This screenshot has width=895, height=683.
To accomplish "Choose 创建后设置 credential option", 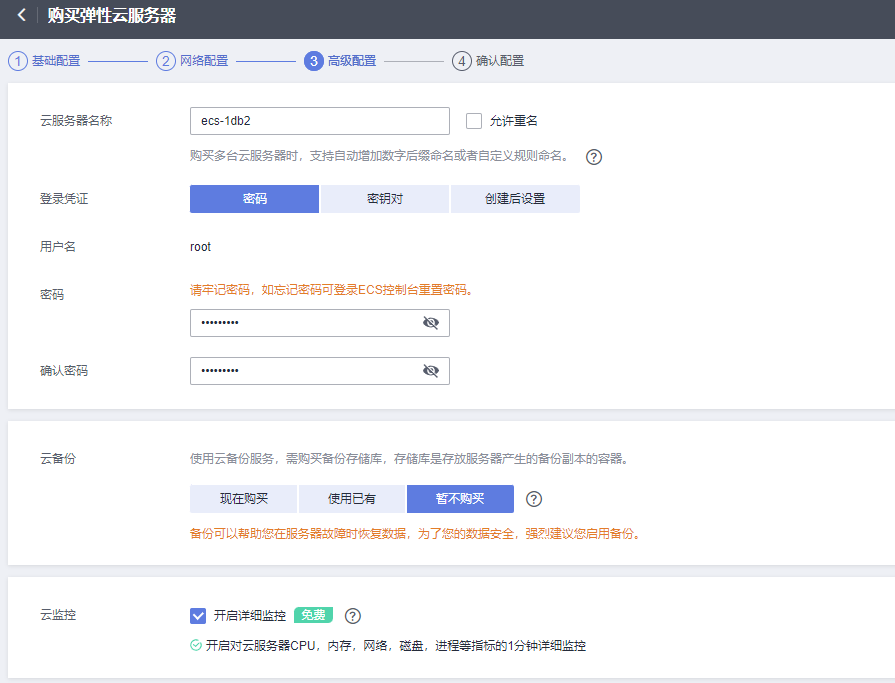I will pos(515,199).
